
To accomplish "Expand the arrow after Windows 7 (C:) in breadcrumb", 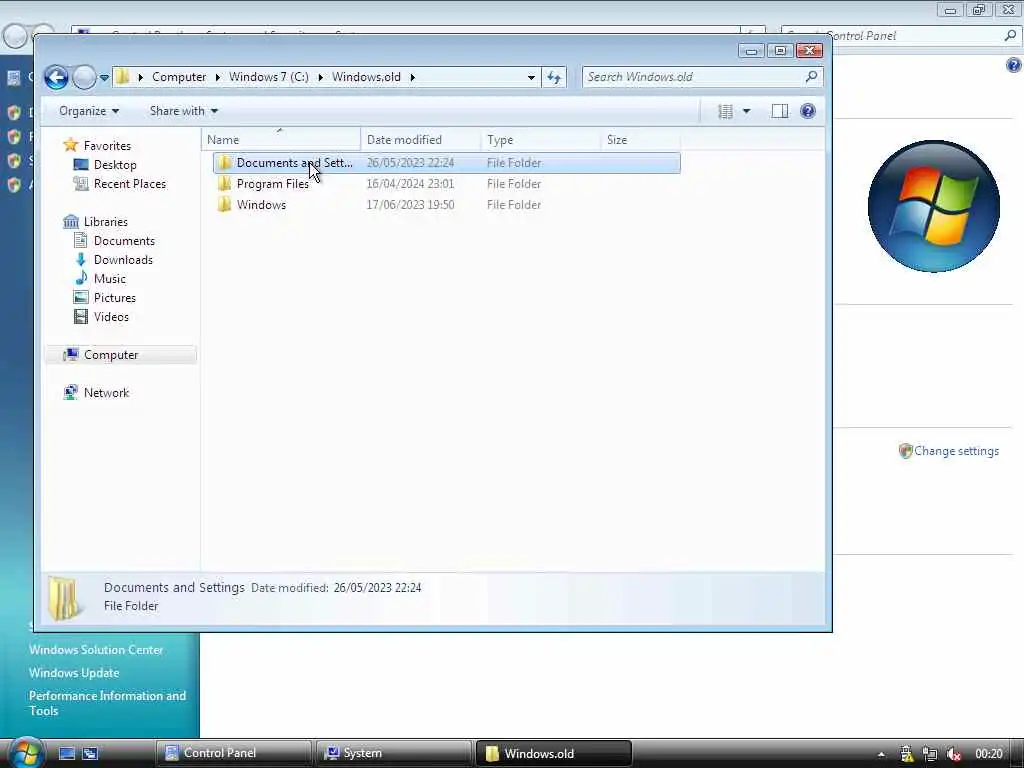I will pos(320,77).
